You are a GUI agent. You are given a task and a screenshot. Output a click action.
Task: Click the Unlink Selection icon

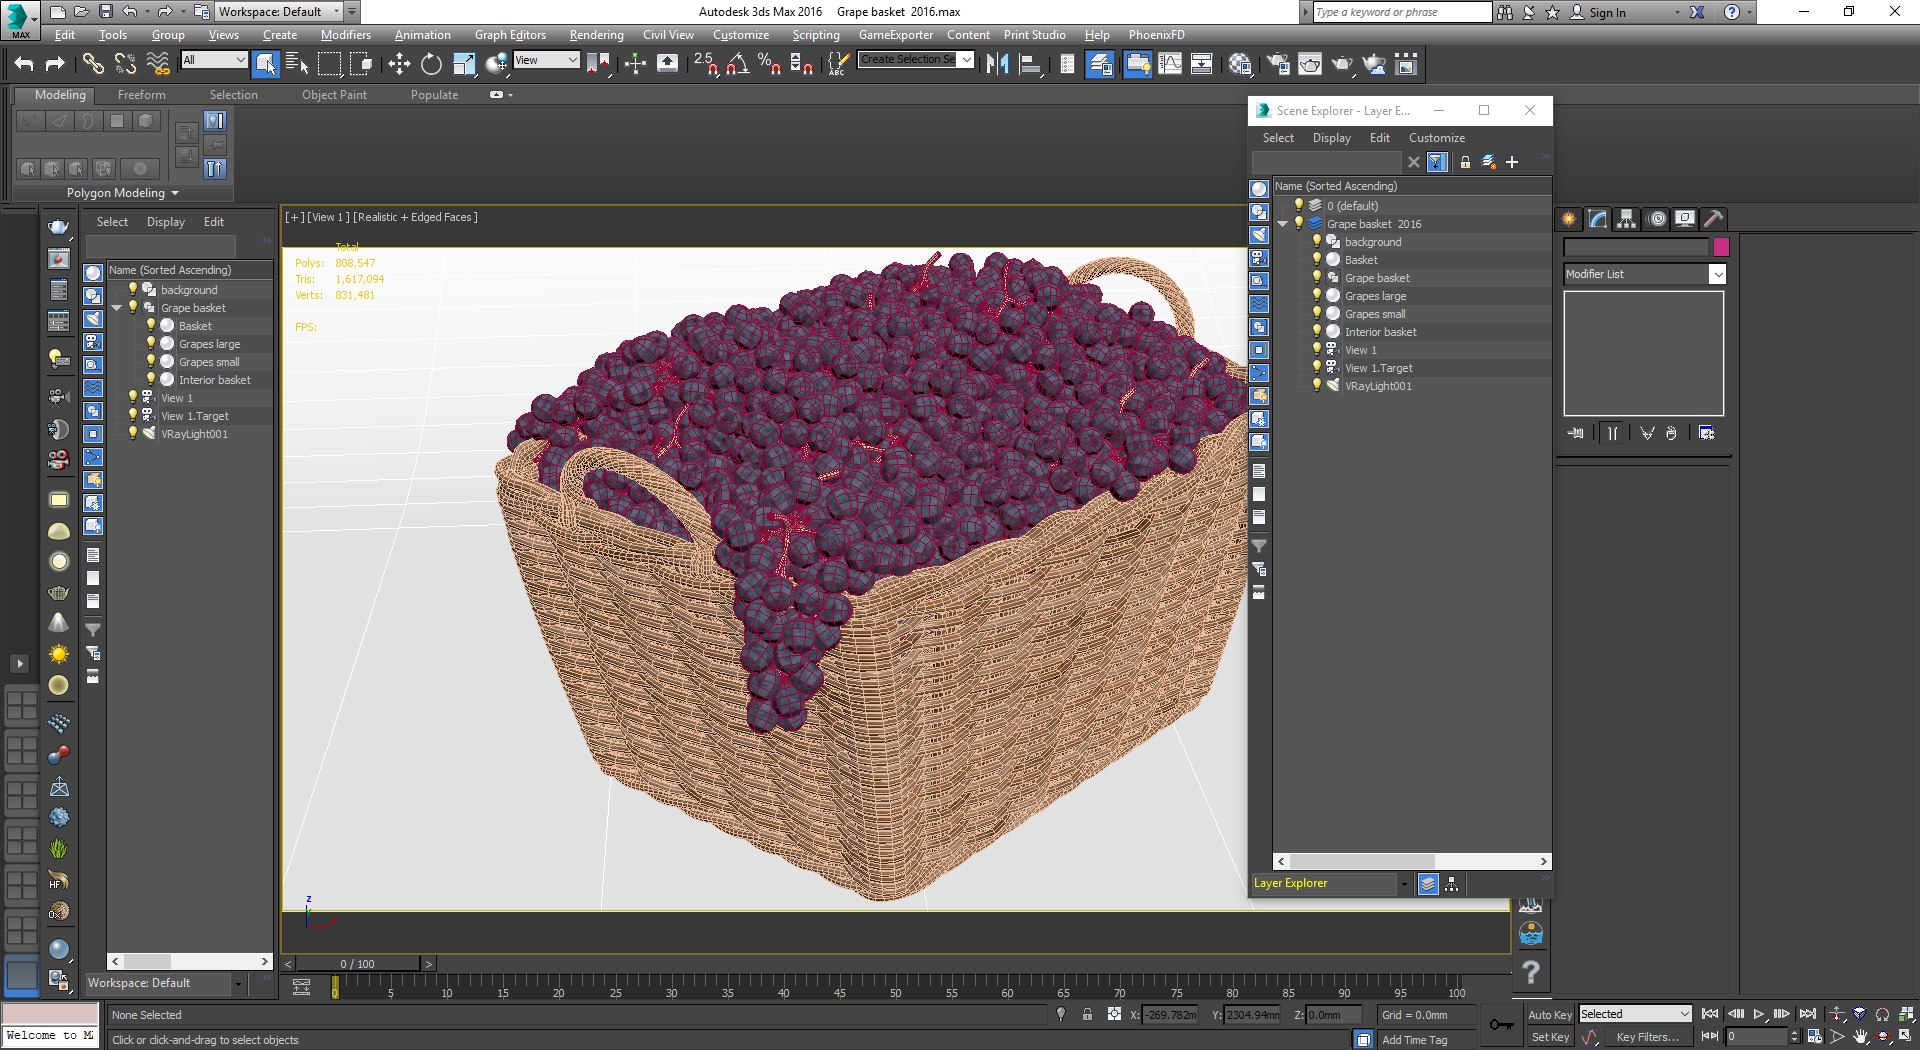(x=125, y=64)
